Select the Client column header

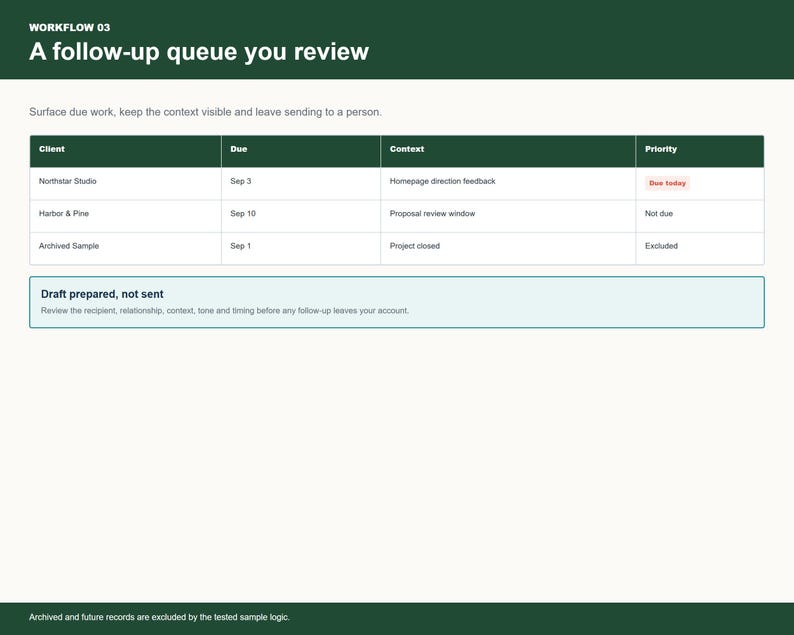[126, 151]
